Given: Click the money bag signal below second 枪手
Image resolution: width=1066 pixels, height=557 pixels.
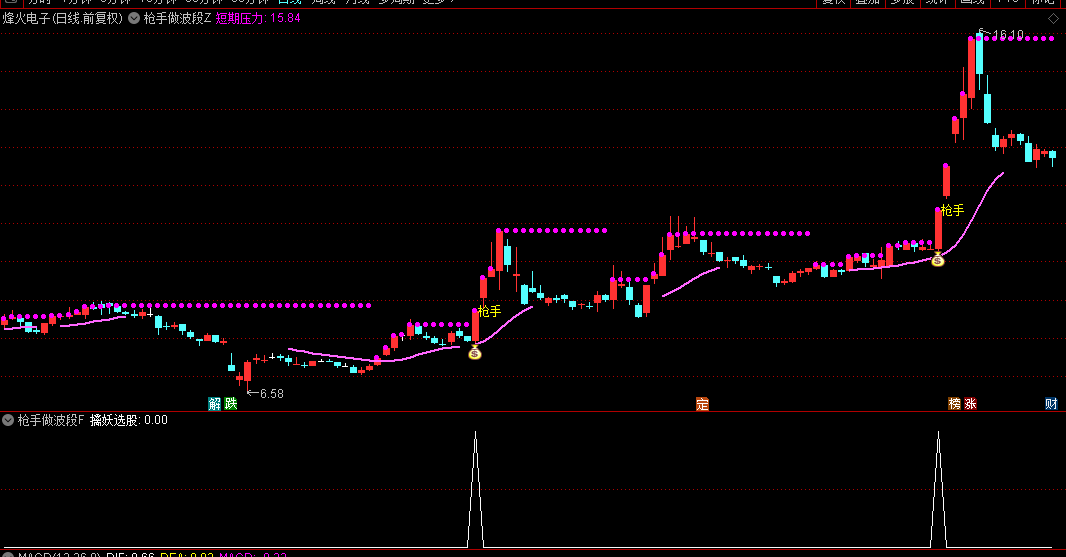Looking at the screenshot, I should coord(938,259).
